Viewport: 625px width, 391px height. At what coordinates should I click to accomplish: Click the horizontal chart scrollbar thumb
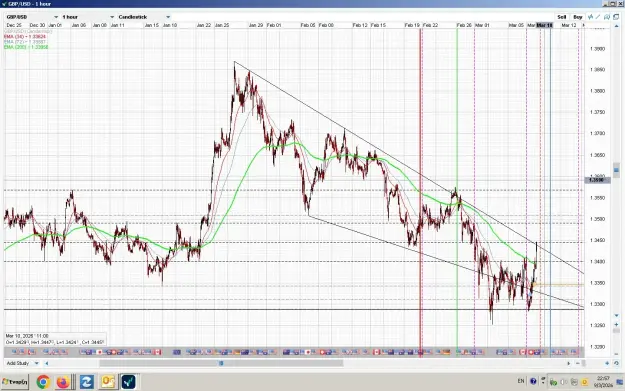pos(221,363)
